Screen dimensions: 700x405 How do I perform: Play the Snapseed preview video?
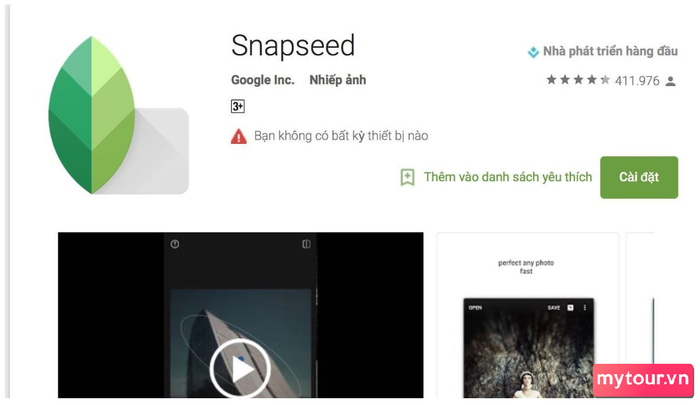(240, 369)
